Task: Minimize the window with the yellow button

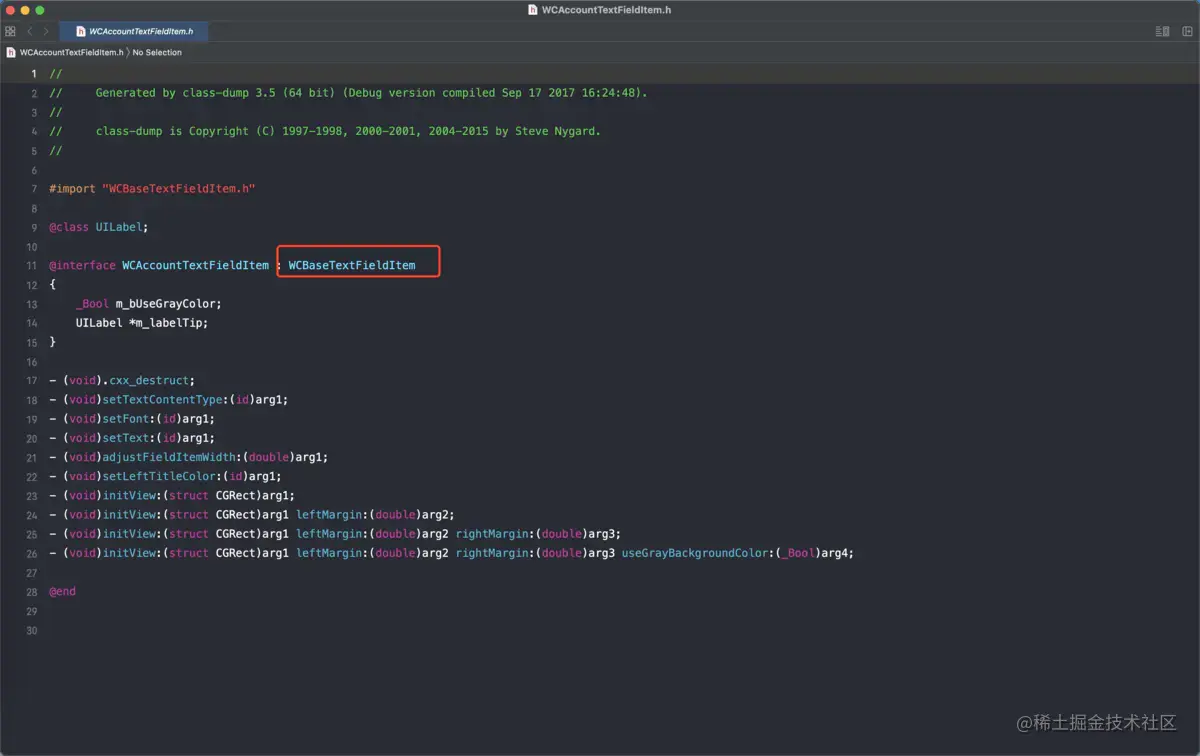Action: (x=25, y=10)
